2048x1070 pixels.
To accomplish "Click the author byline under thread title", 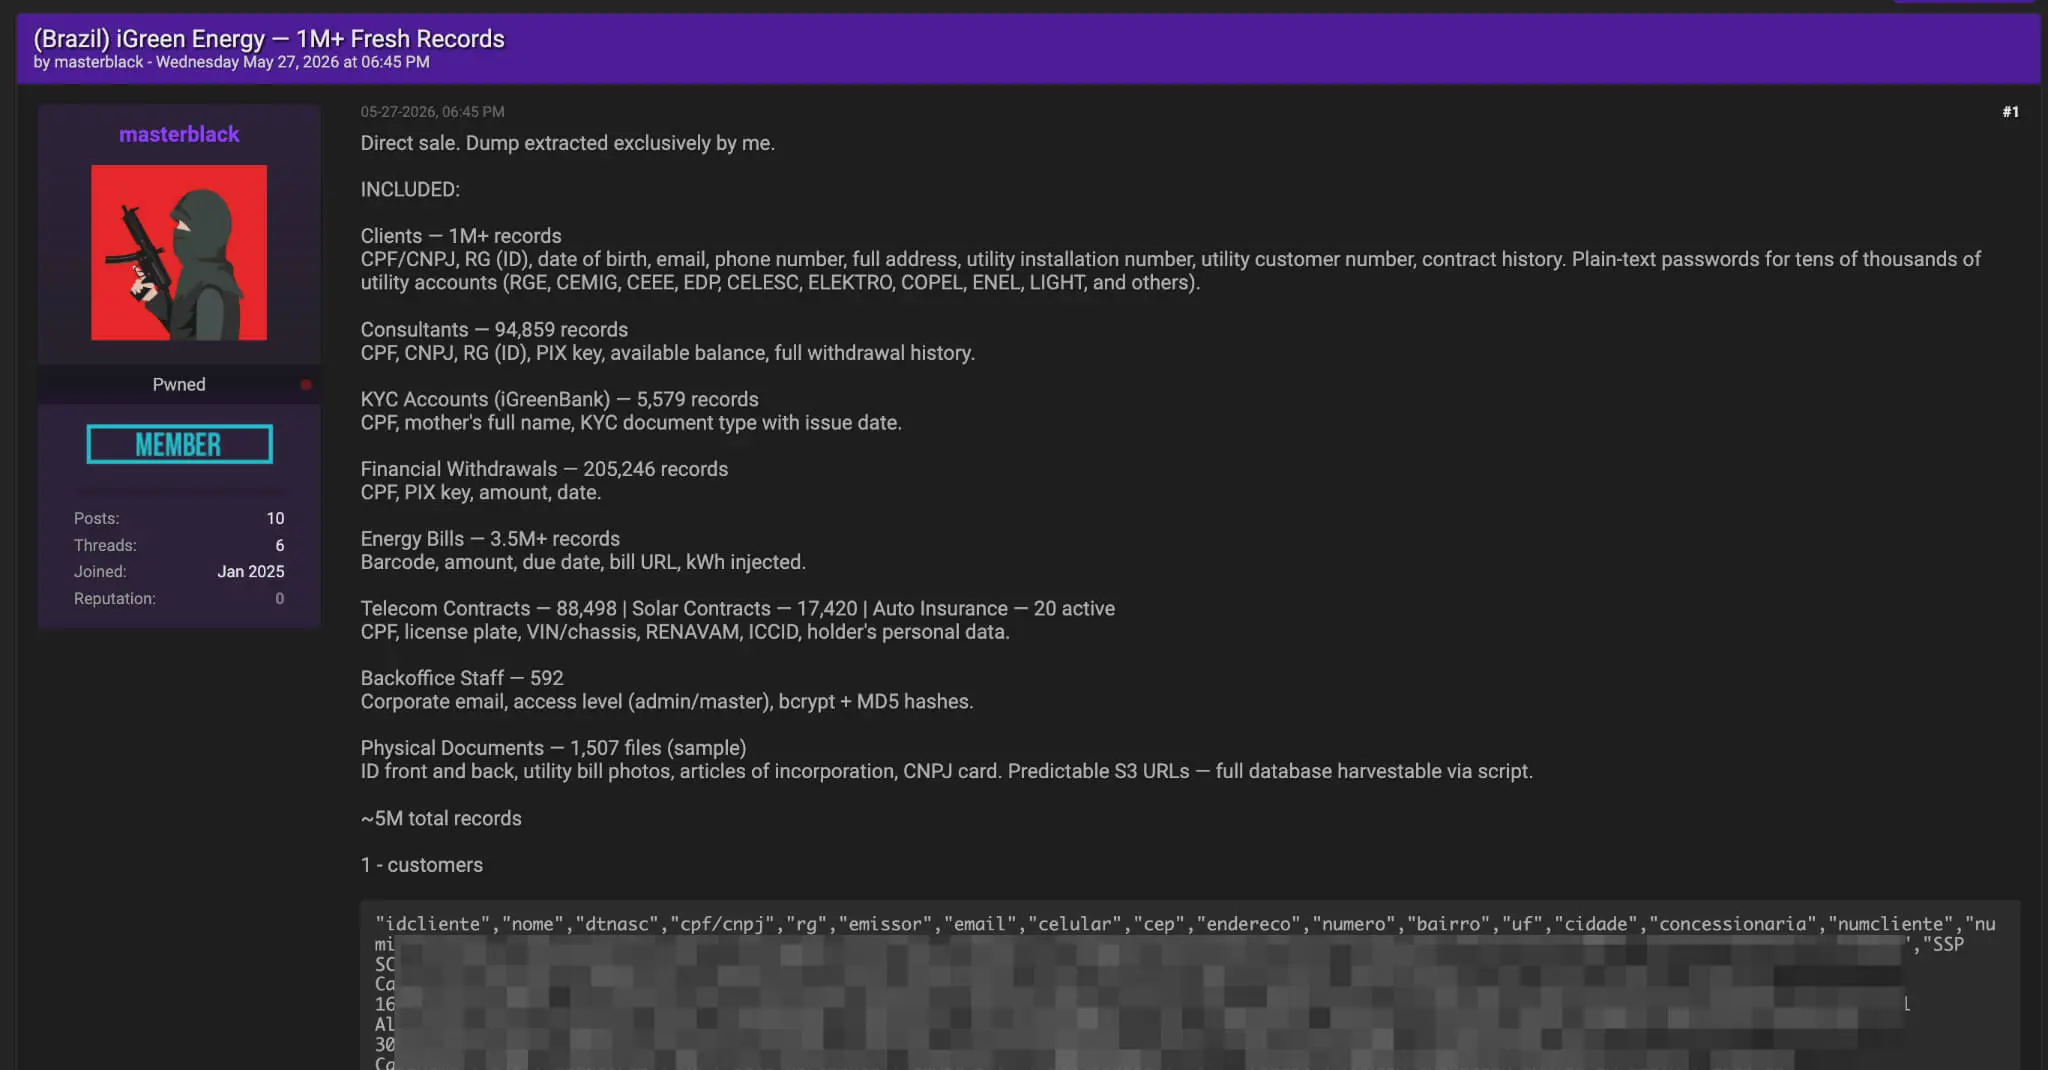I will (x=231, y=62).
